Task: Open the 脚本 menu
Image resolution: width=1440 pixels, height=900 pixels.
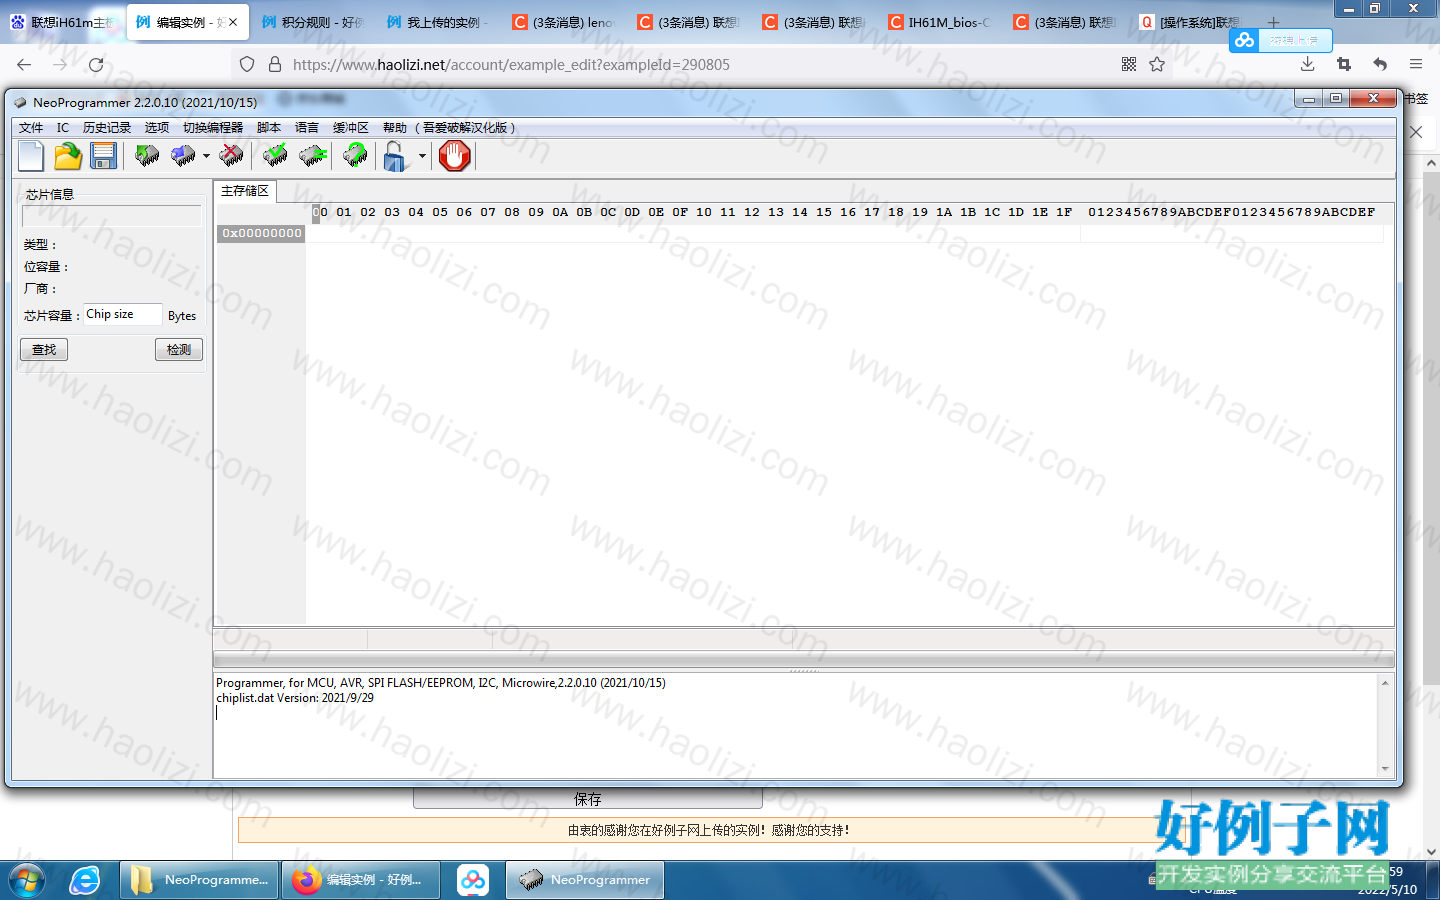Action: click(x=269, y=128)
